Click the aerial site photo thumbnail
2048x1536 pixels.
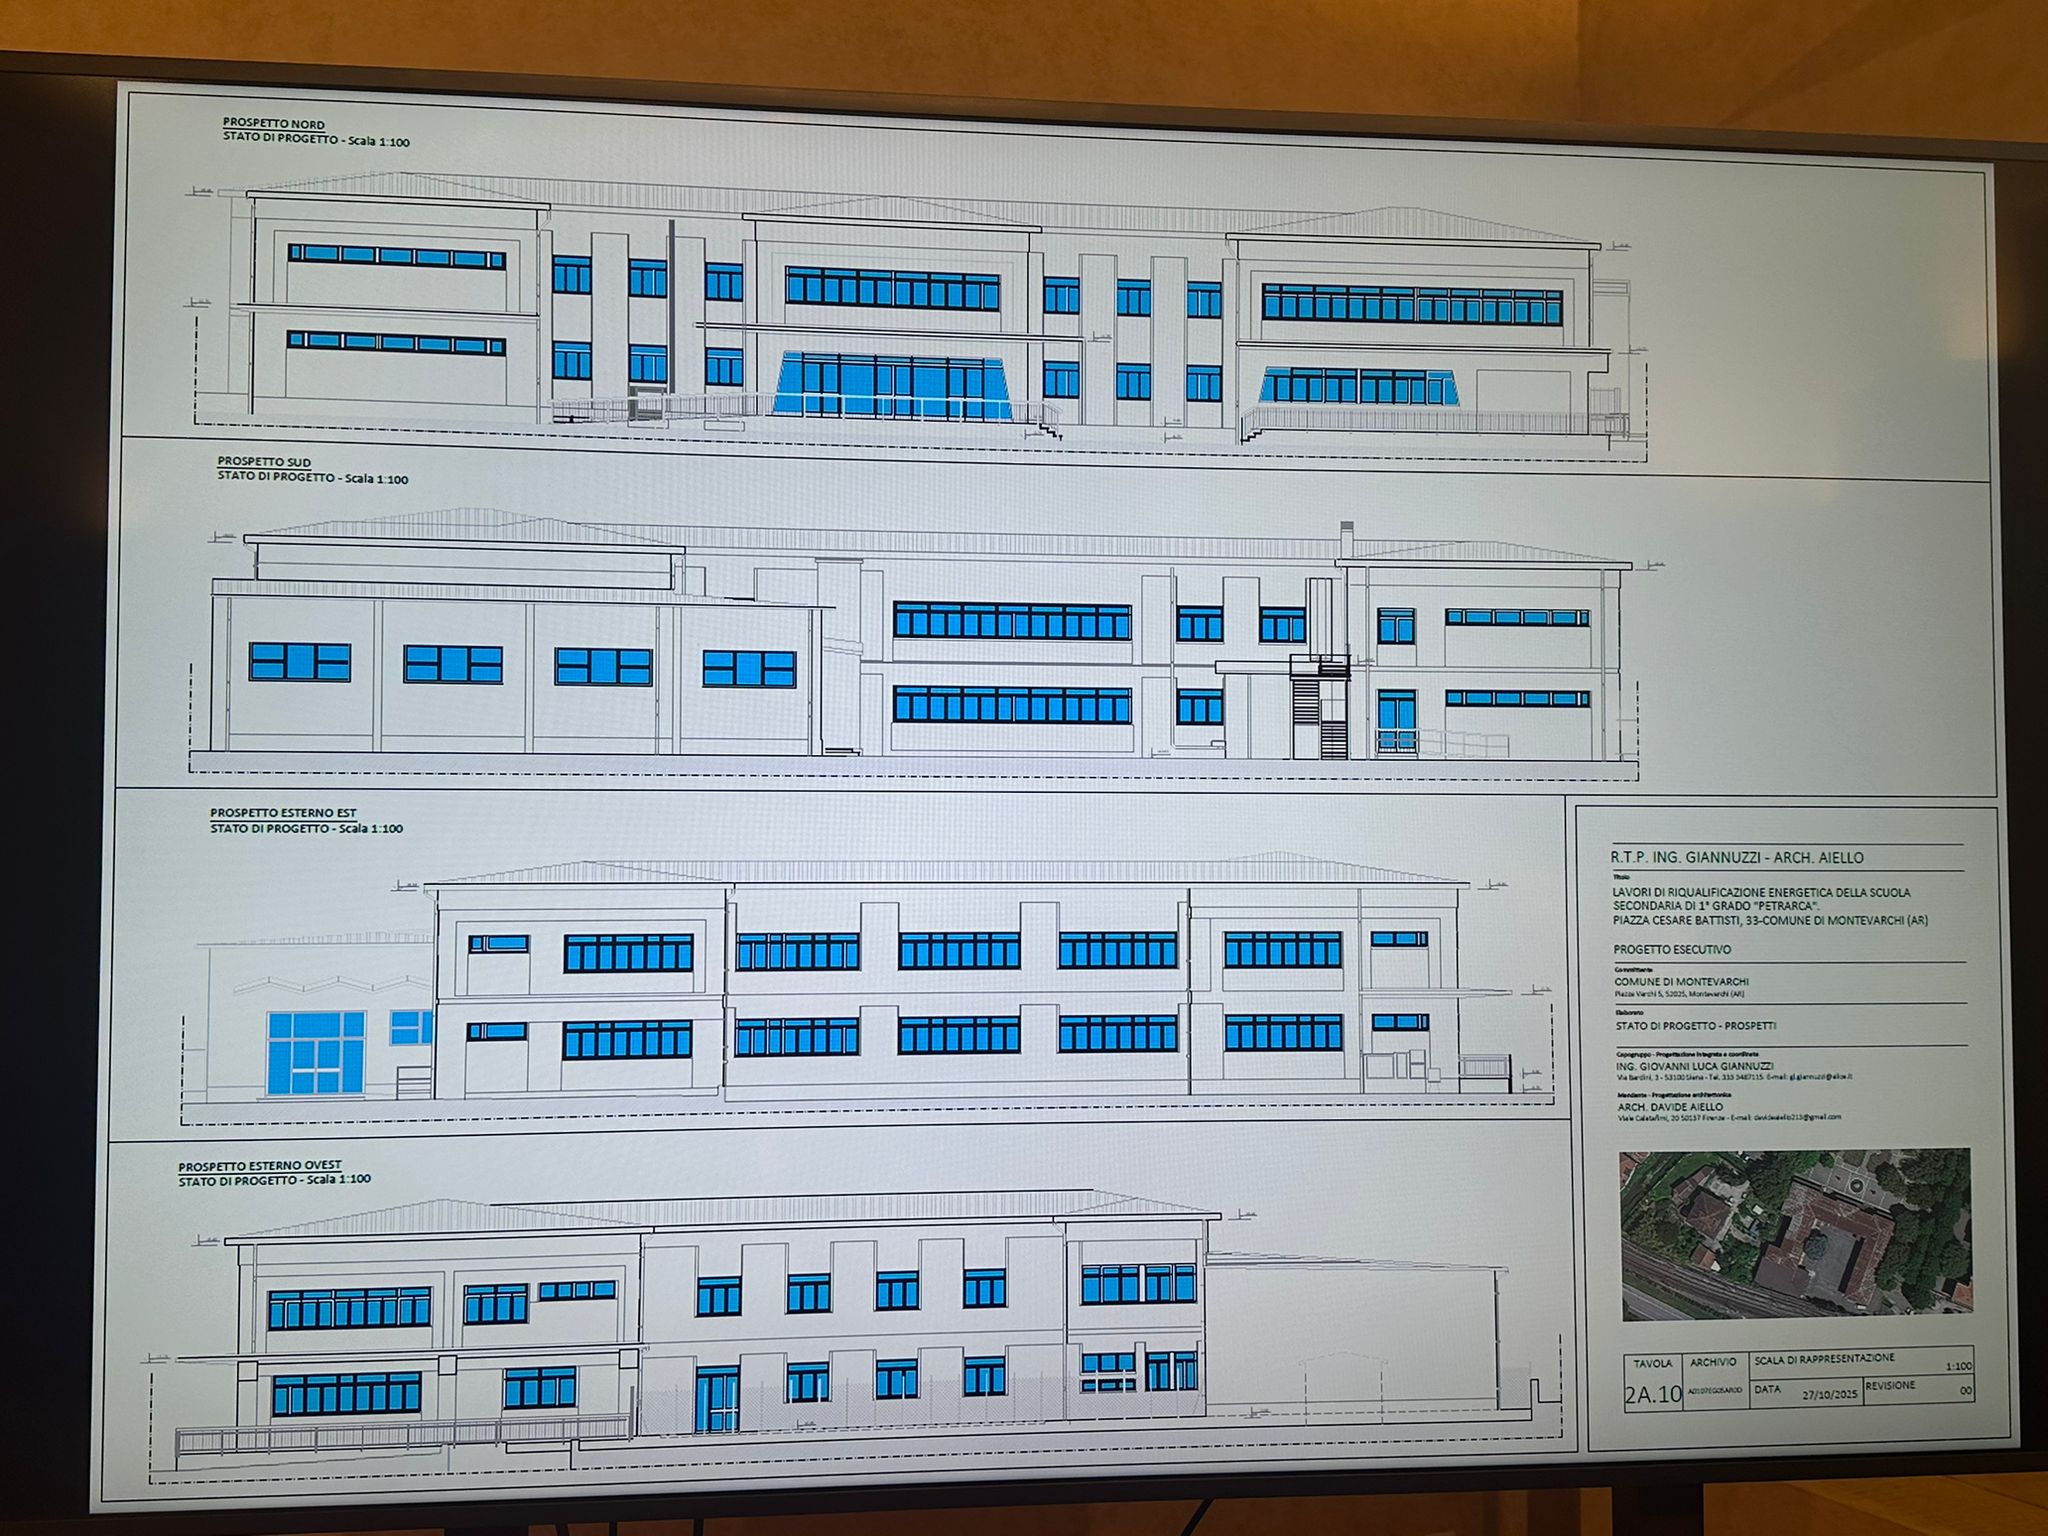[x=1795, y=1233]
